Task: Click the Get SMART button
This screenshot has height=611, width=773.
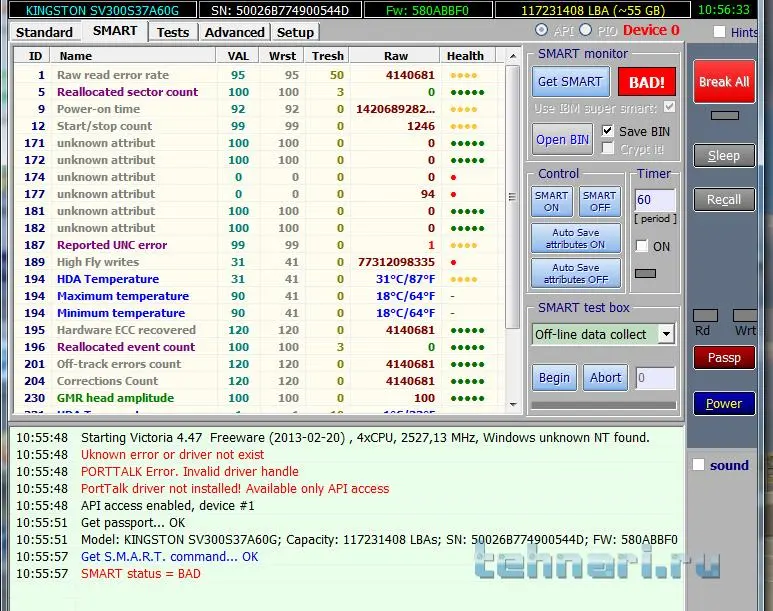Action: pyautogui.click(x=569, y=82)
